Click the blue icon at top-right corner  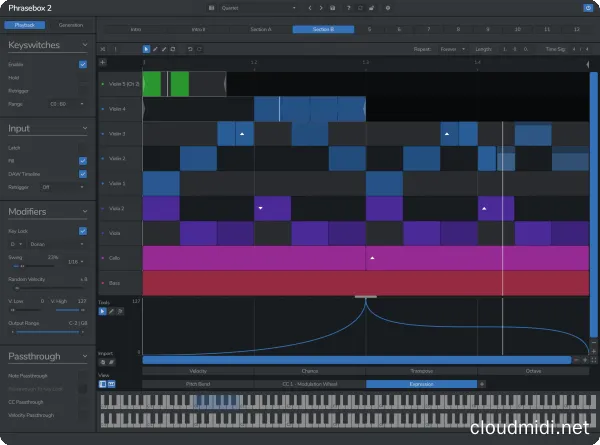click(x=586, y=8)
